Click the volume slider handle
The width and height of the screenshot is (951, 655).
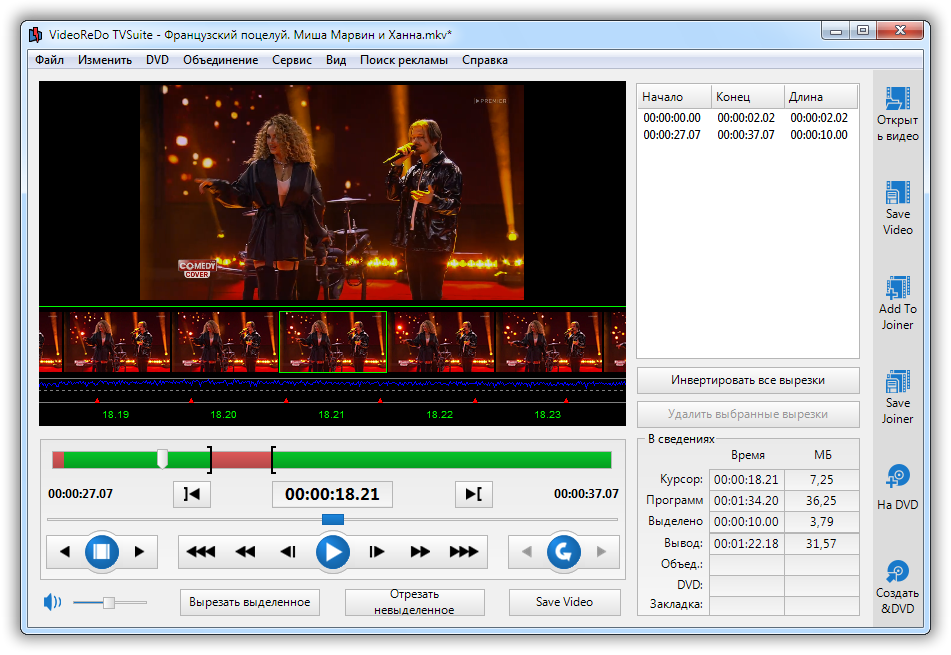pos(109,602)
